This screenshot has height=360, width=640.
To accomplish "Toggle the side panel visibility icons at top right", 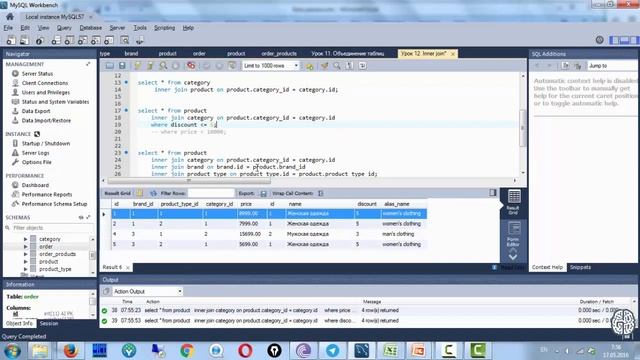I will (x=624, y=40).
